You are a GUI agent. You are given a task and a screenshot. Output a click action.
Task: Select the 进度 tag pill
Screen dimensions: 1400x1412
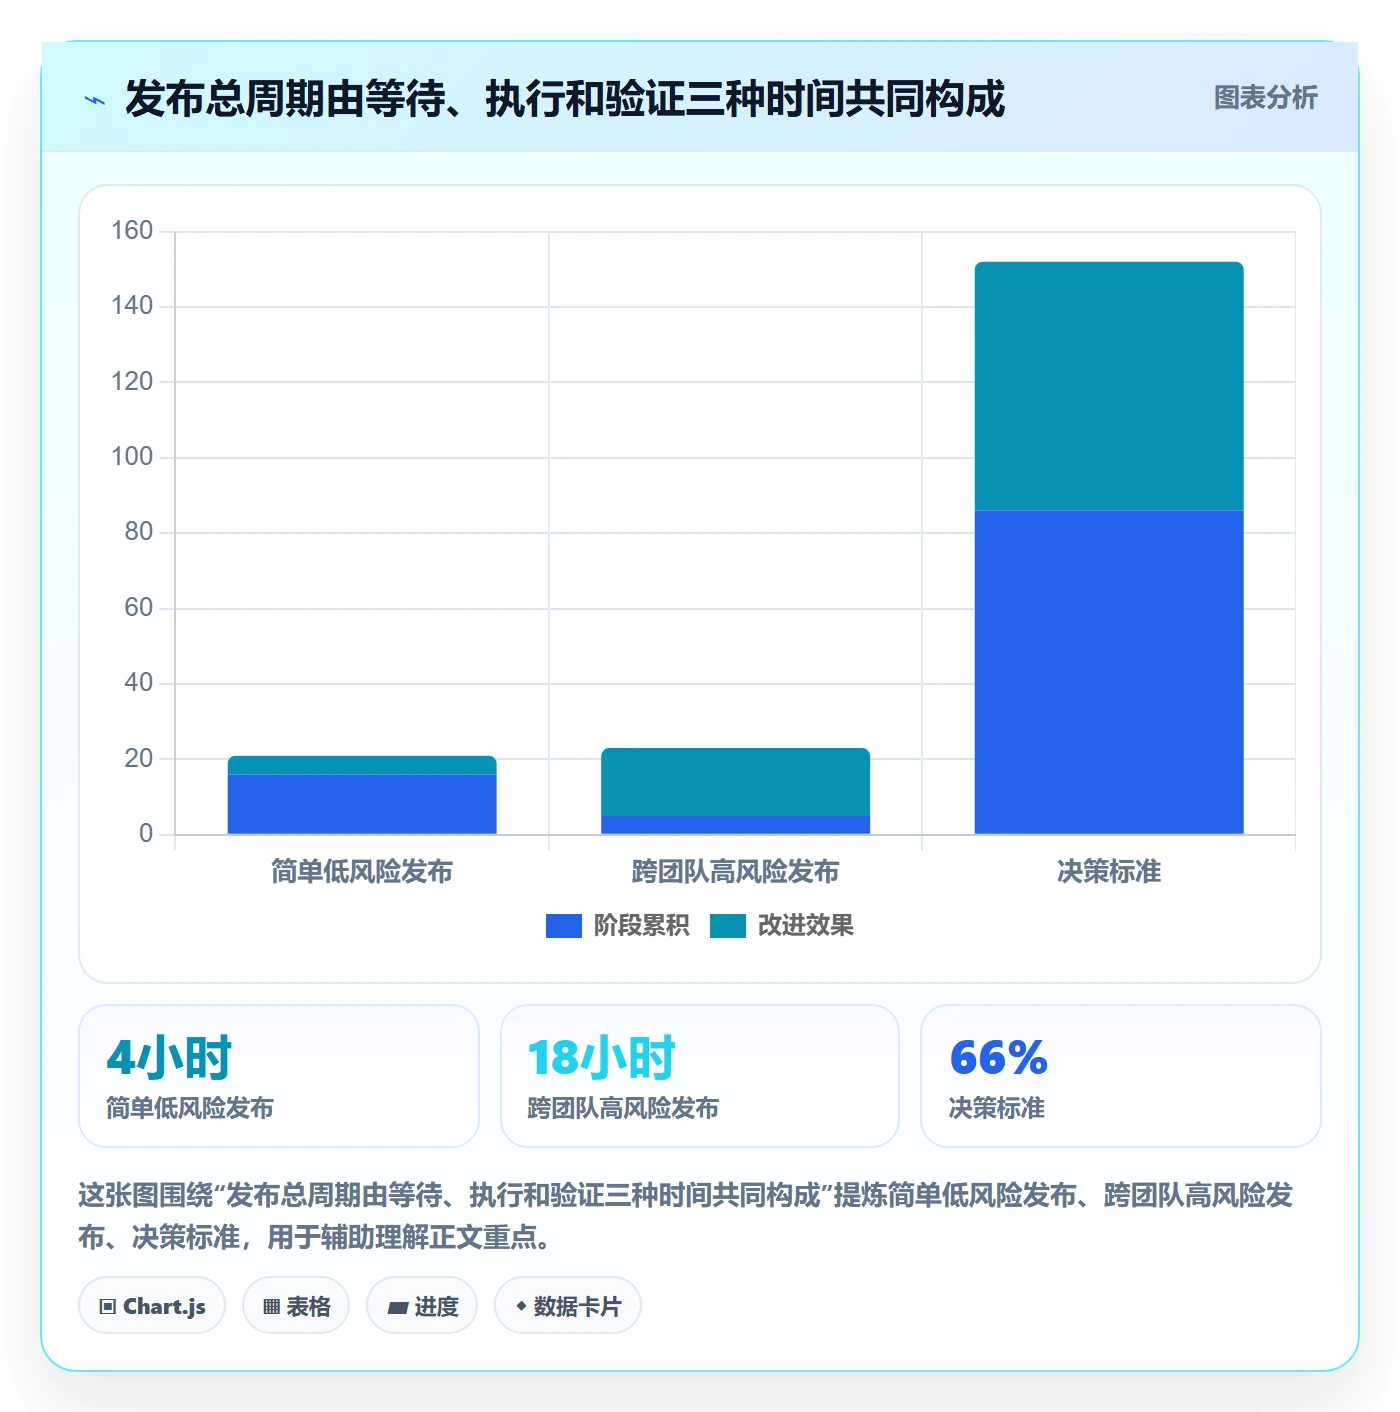(422, 1305)
